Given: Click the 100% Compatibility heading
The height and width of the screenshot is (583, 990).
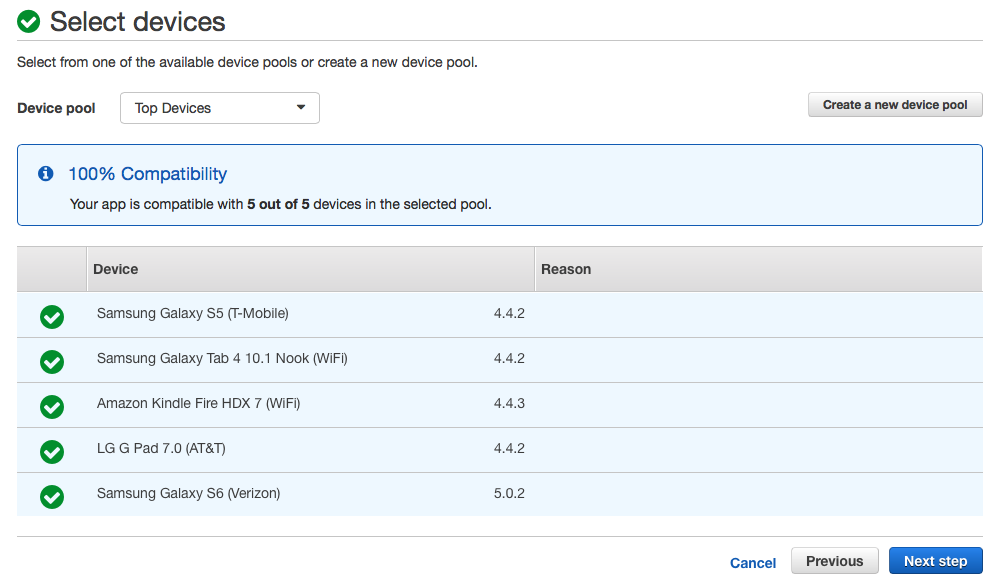Looking at the screenshot, I should tap(147, 174).
